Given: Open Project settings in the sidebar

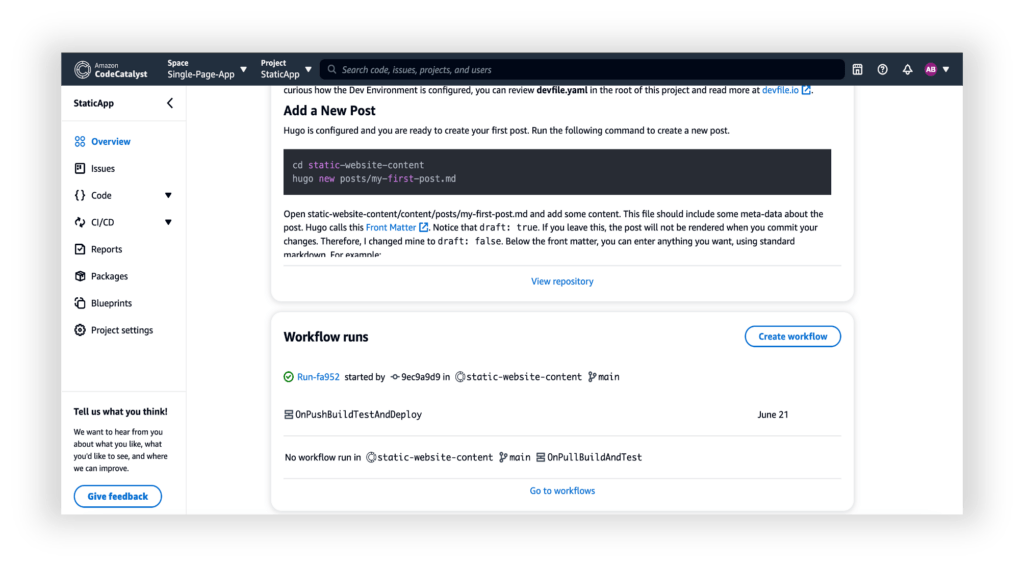Looking at the screenshot, I should (121, 330).
